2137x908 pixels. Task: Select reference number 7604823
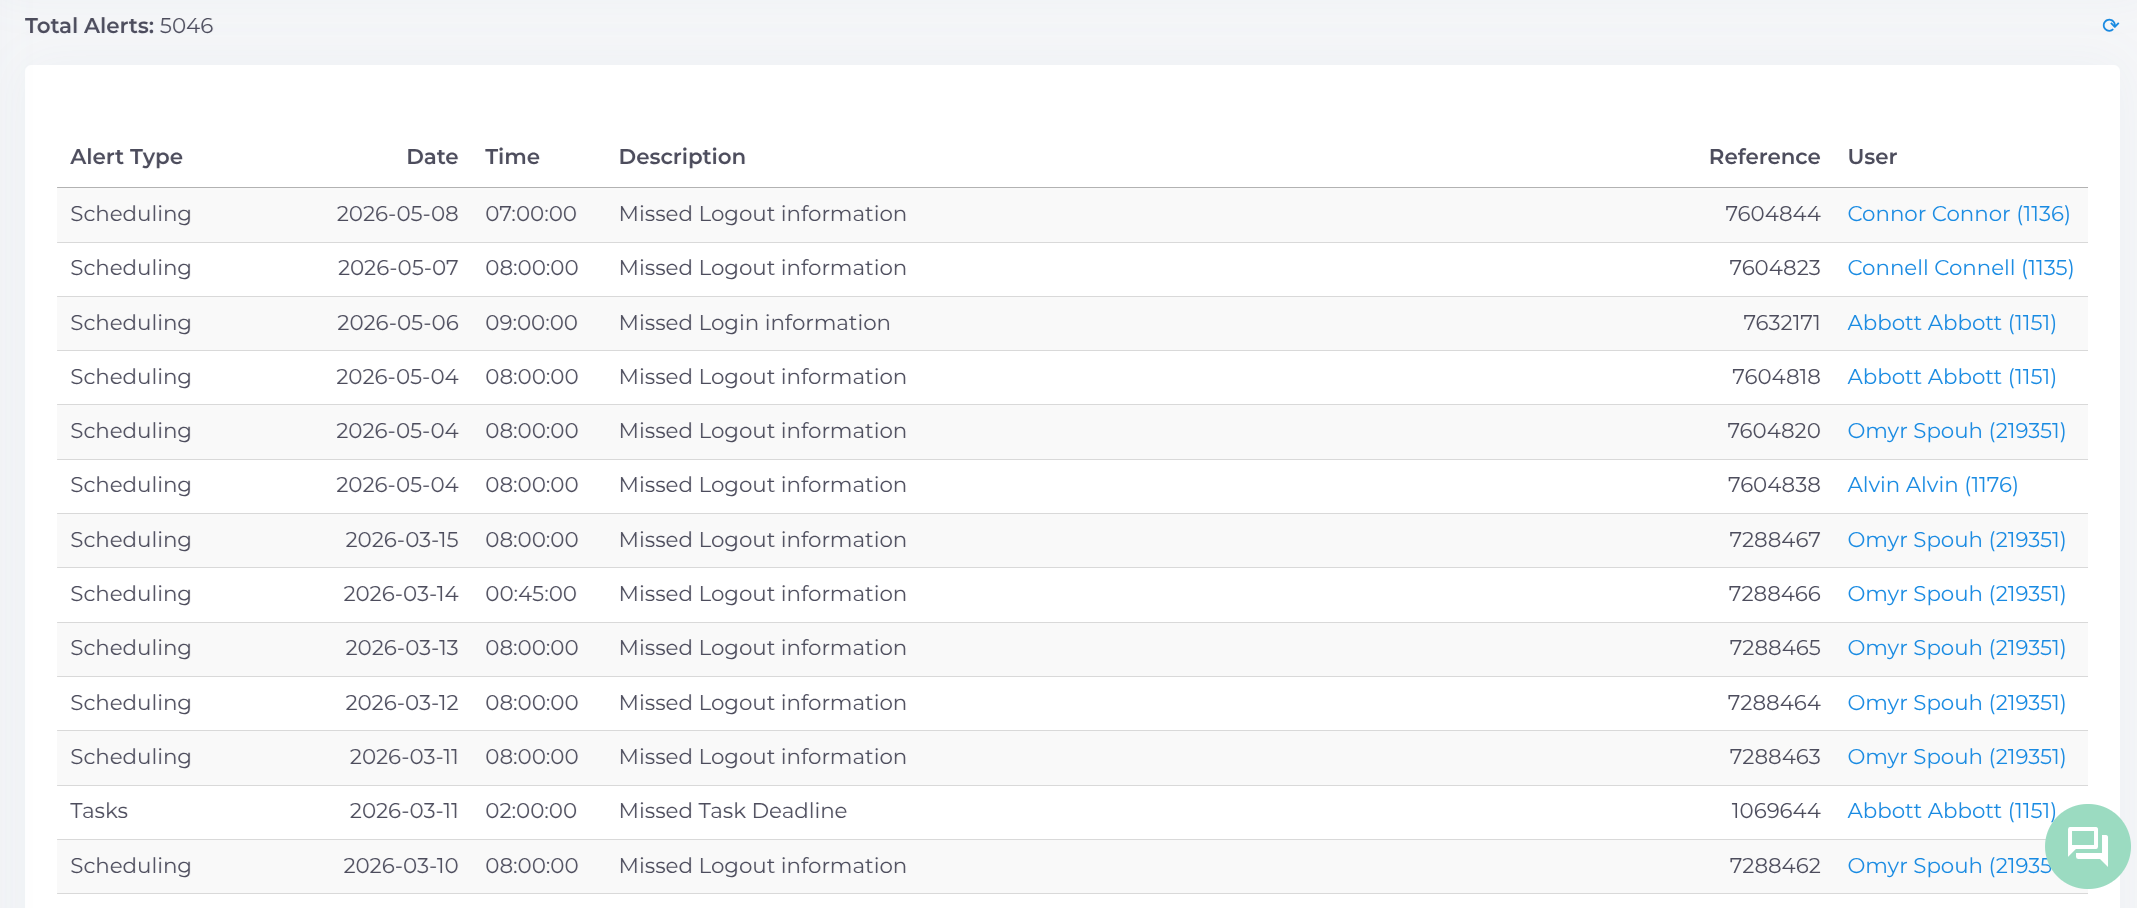[x=1774, y=268]
